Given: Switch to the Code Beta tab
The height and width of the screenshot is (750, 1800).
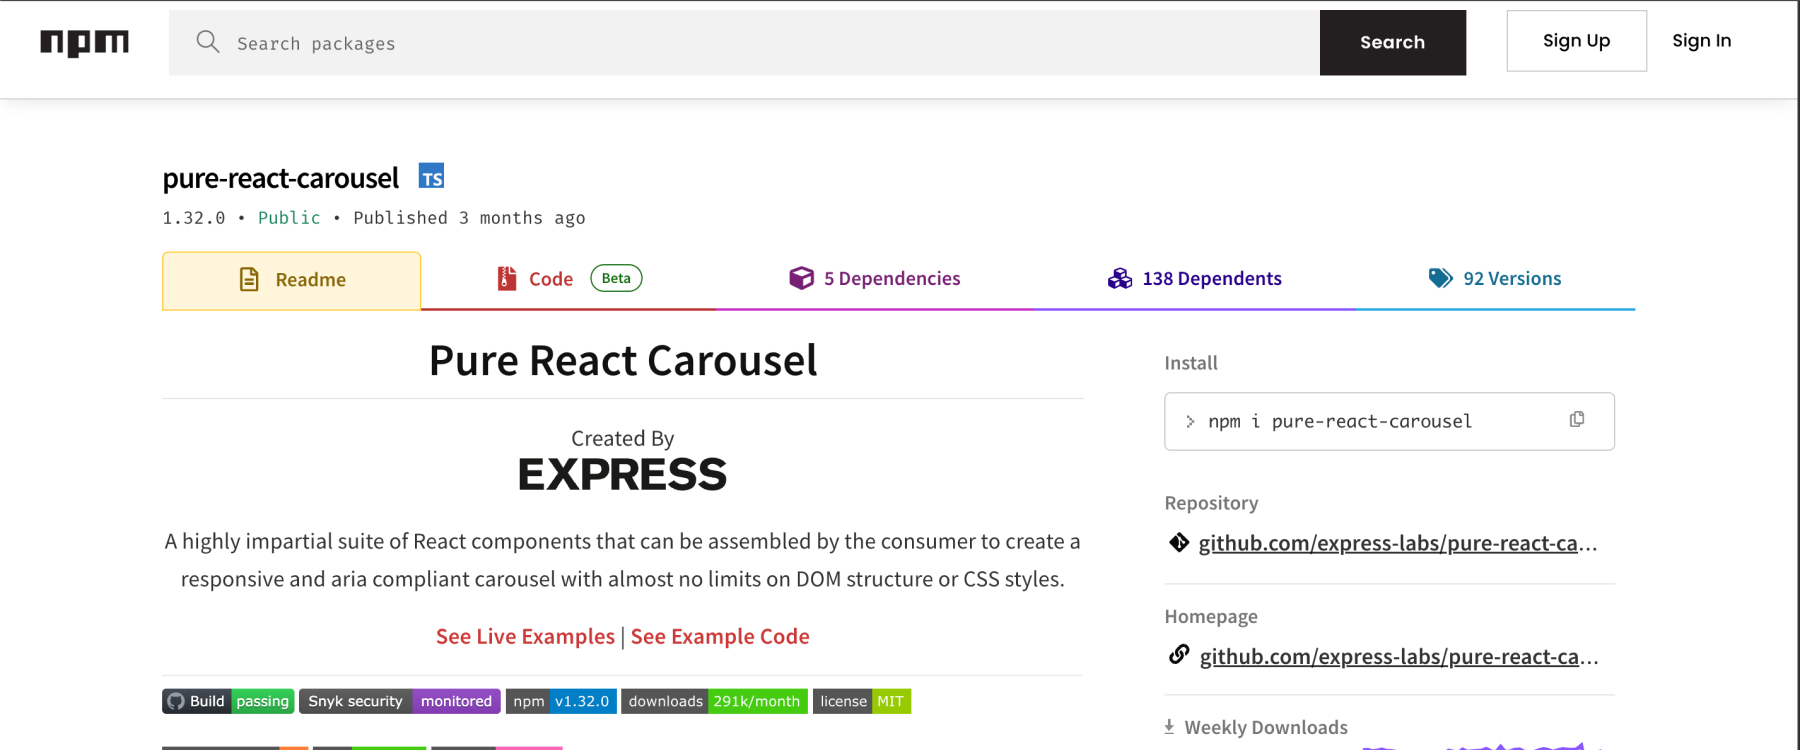Looking at the screenshot, I should click(569, 279).
